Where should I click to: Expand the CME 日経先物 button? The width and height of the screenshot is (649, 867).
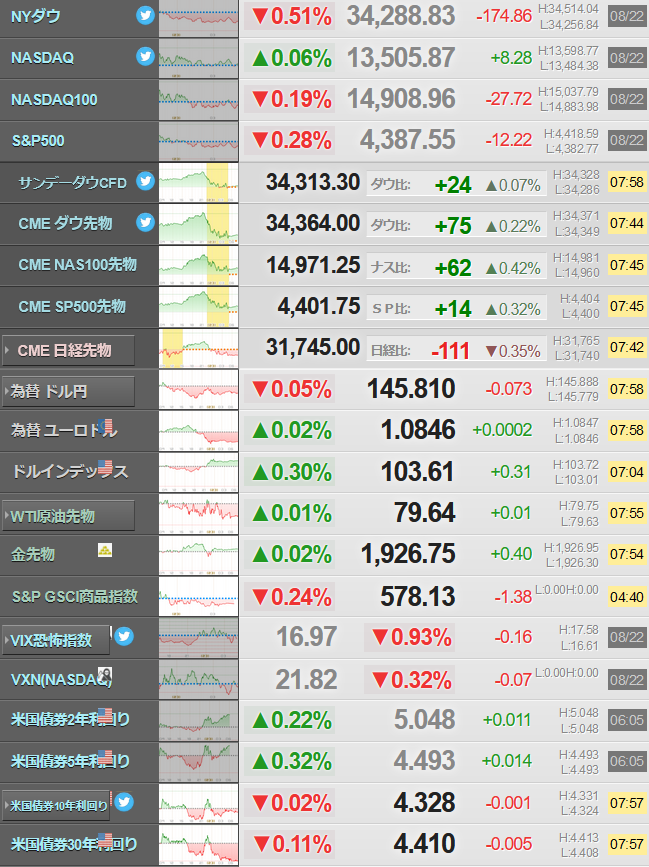tap(69, 351)
